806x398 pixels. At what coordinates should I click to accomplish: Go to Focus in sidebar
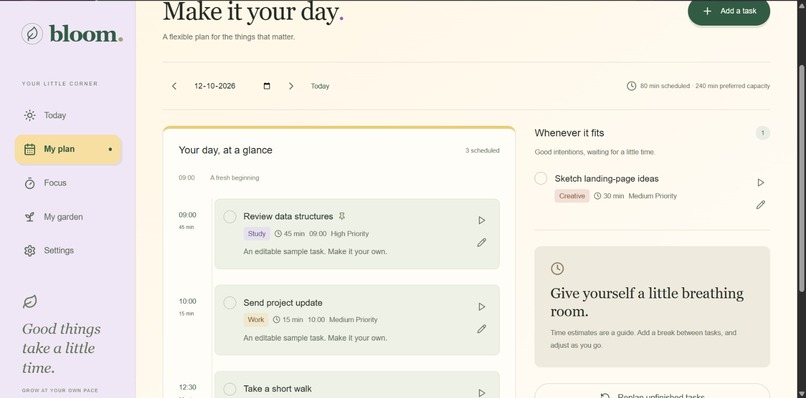point(68,183)
